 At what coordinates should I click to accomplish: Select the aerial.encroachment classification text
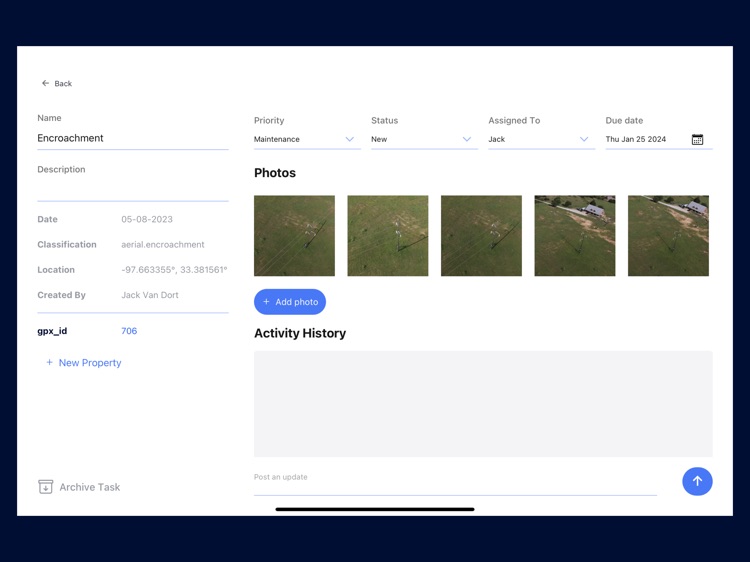(x=163, y=244)
